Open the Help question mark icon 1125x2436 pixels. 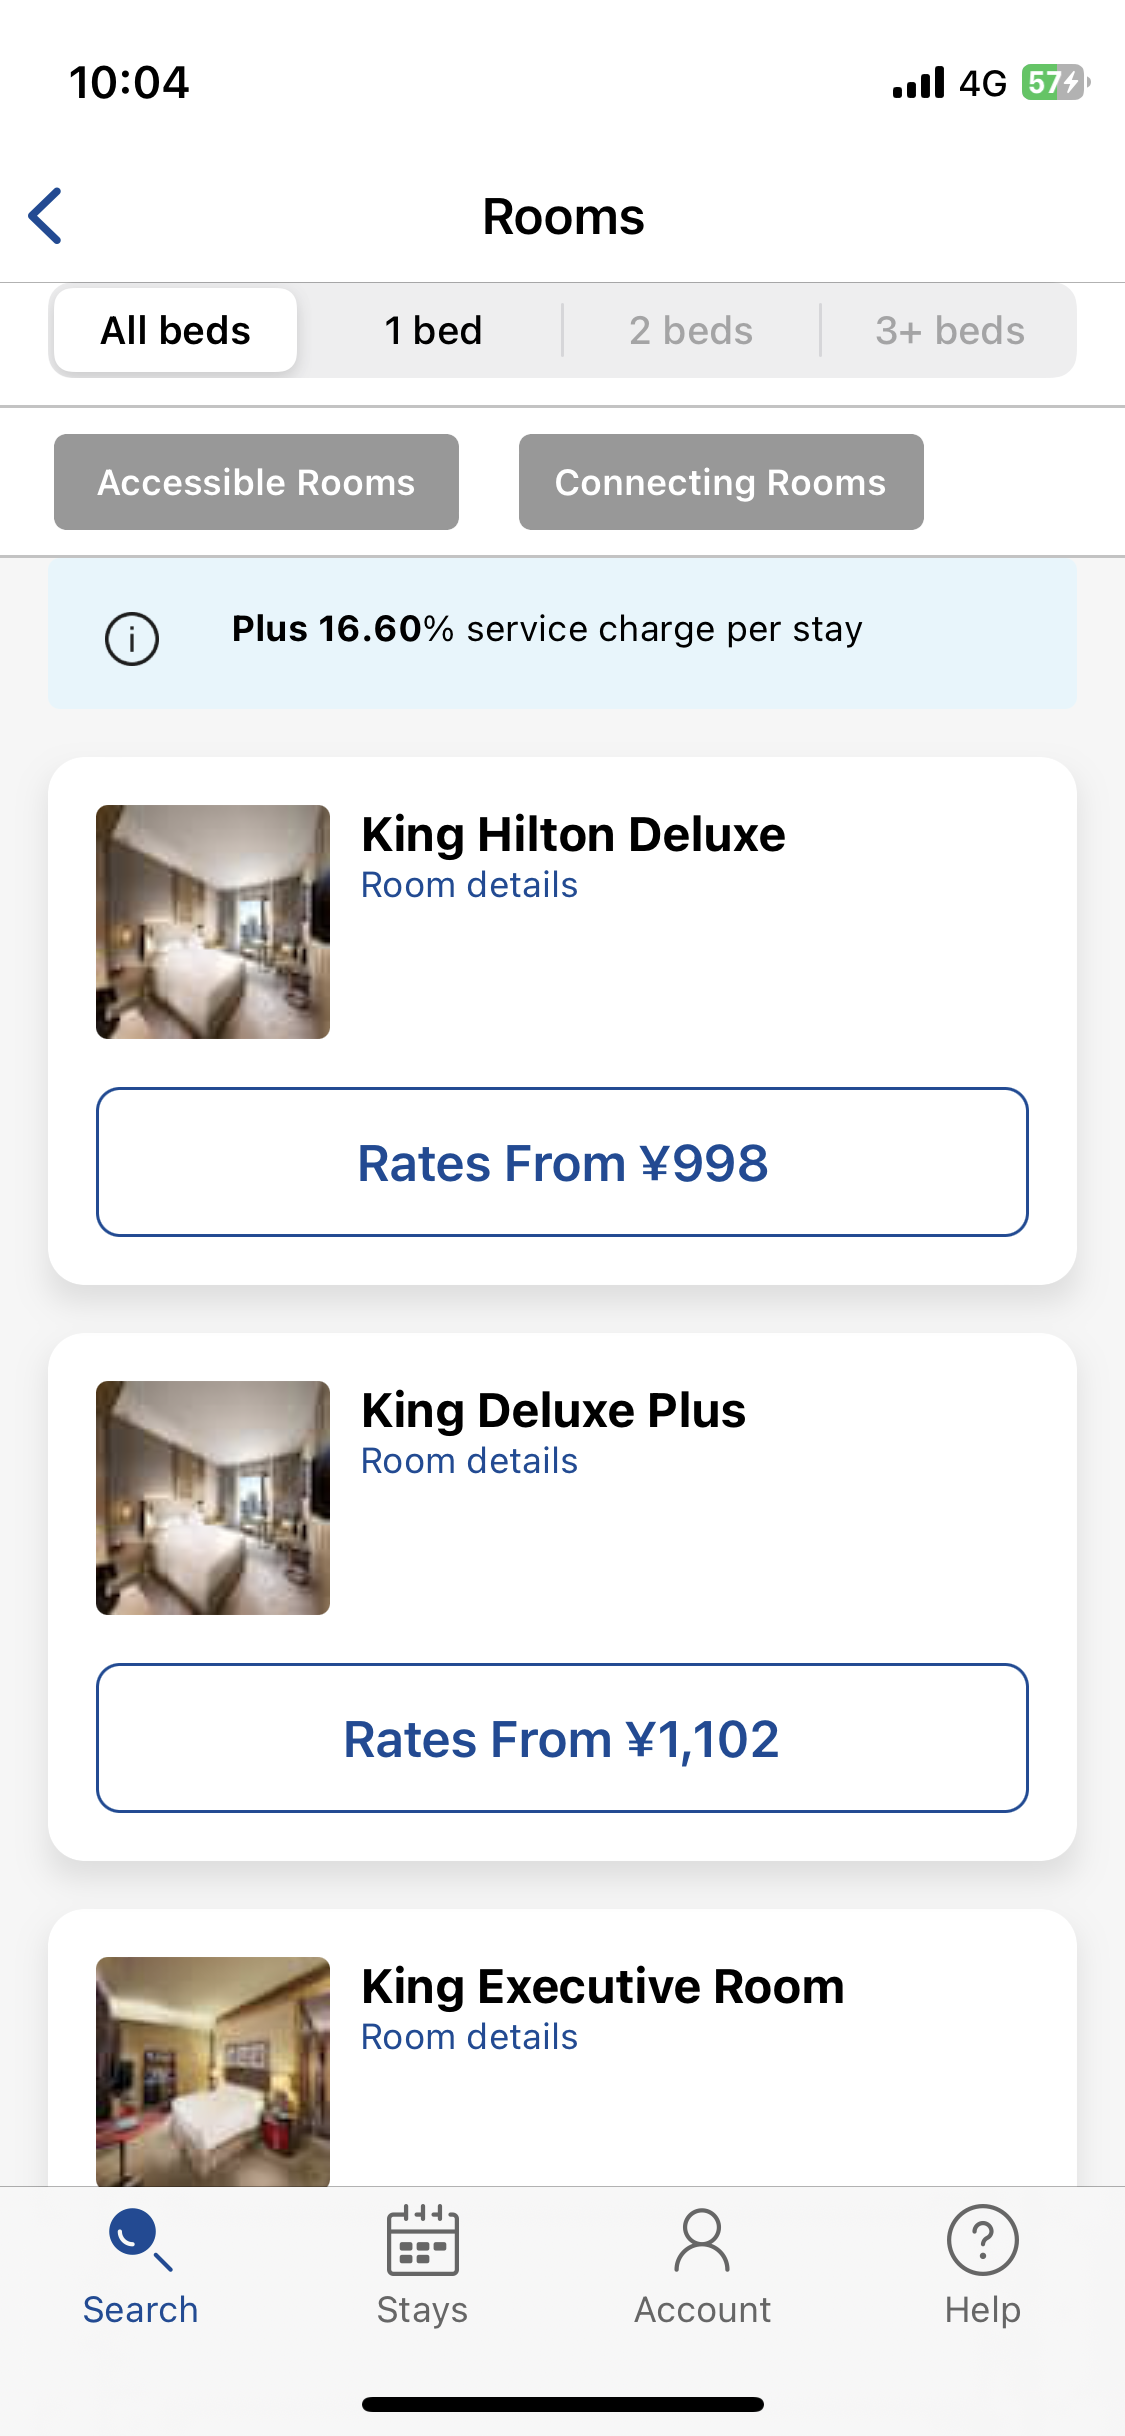[983, 2240]
